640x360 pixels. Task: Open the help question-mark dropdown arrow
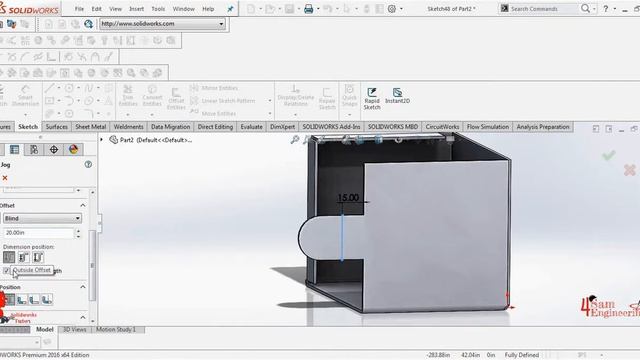pos(615,9)
